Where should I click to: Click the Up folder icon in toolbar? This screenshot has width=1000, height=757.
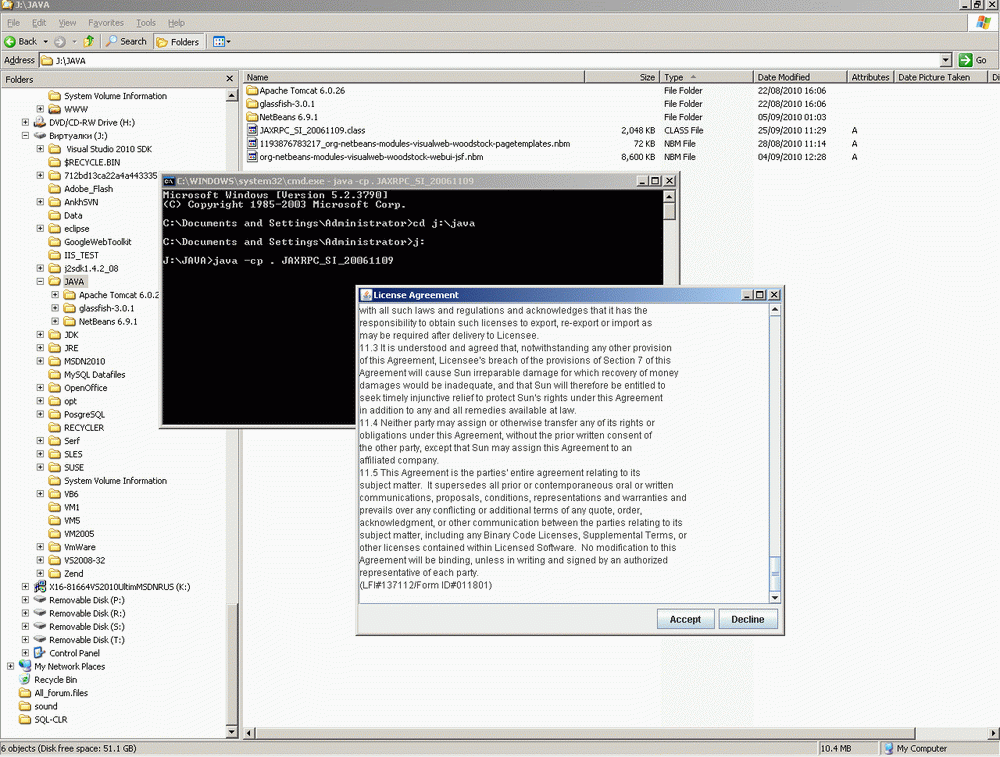[89, 41]
